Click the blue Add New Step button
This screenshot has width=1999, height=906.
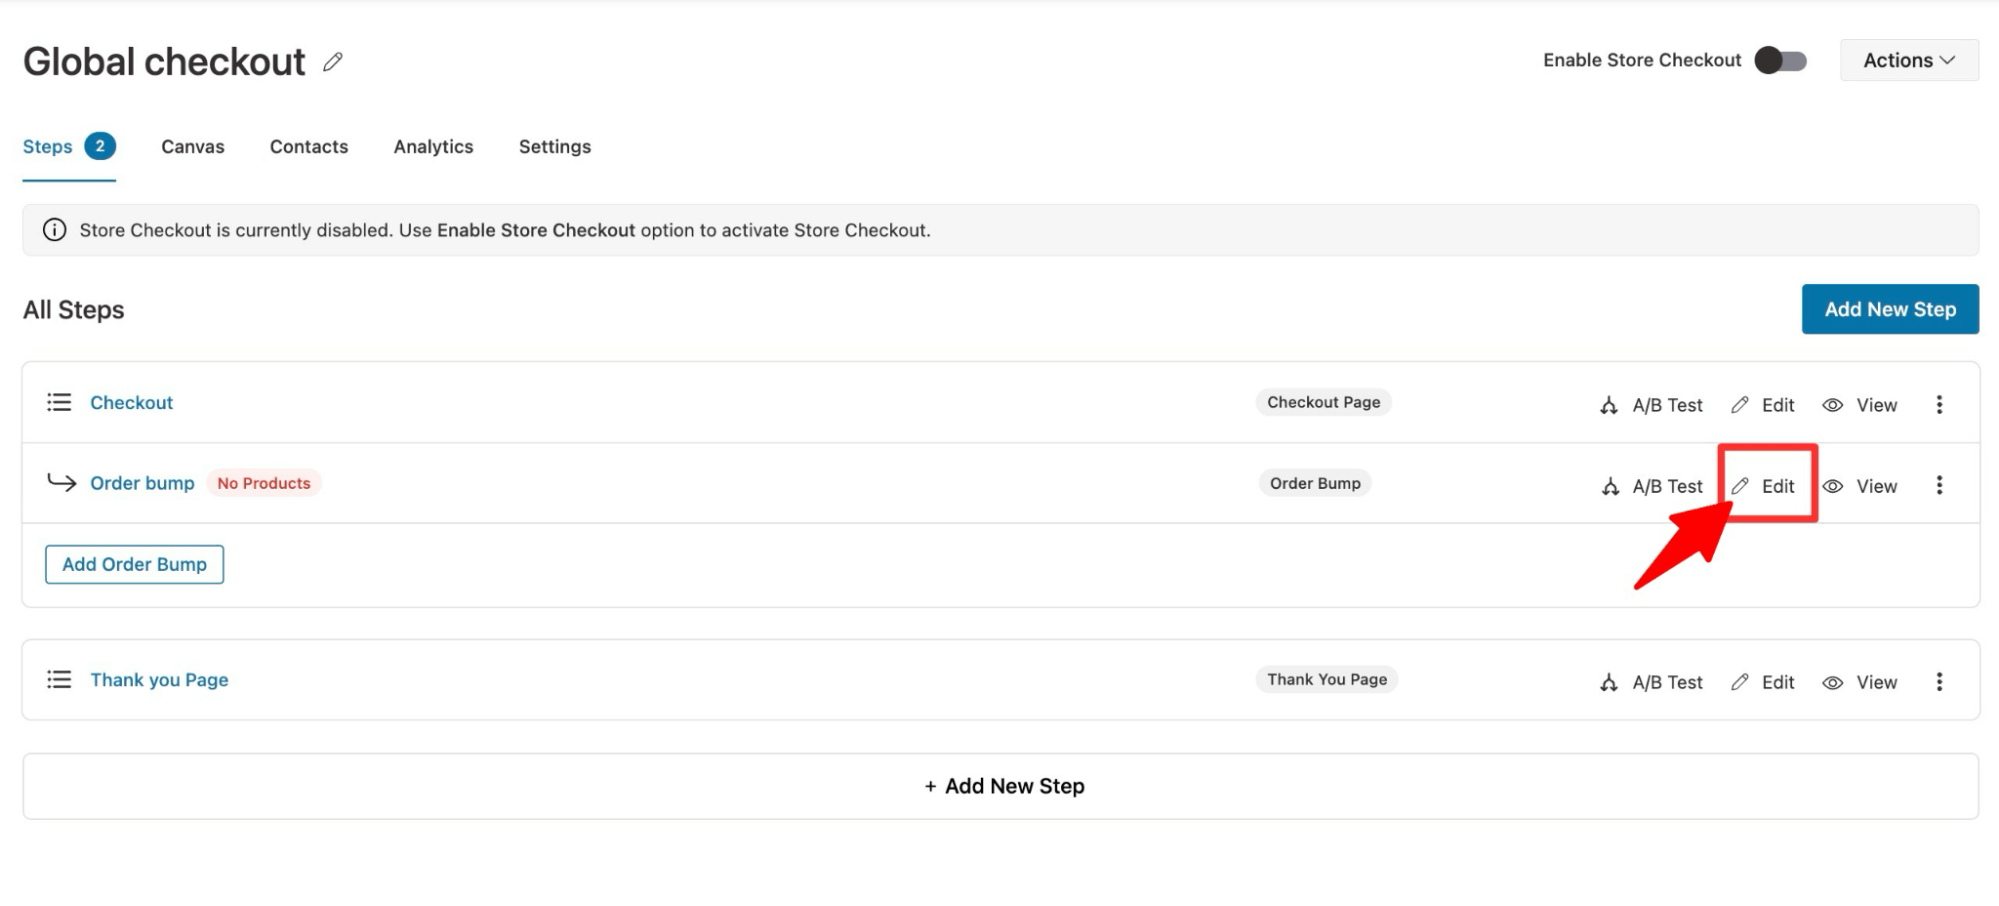(1890, 309)
